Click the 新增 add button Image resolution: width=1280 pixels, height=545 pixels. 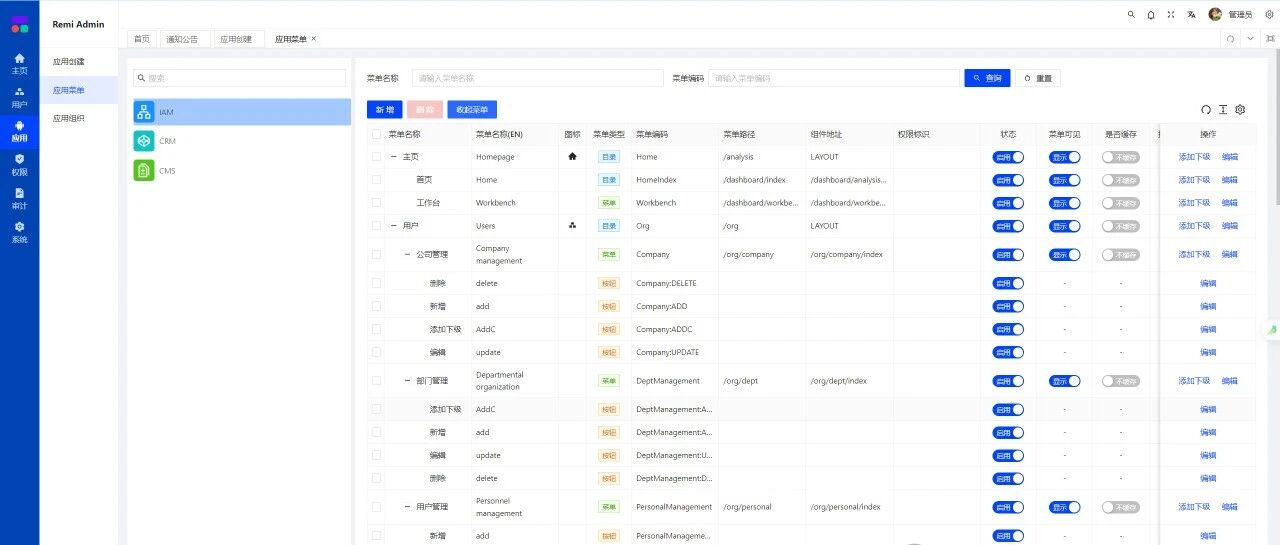pos(385,110)
